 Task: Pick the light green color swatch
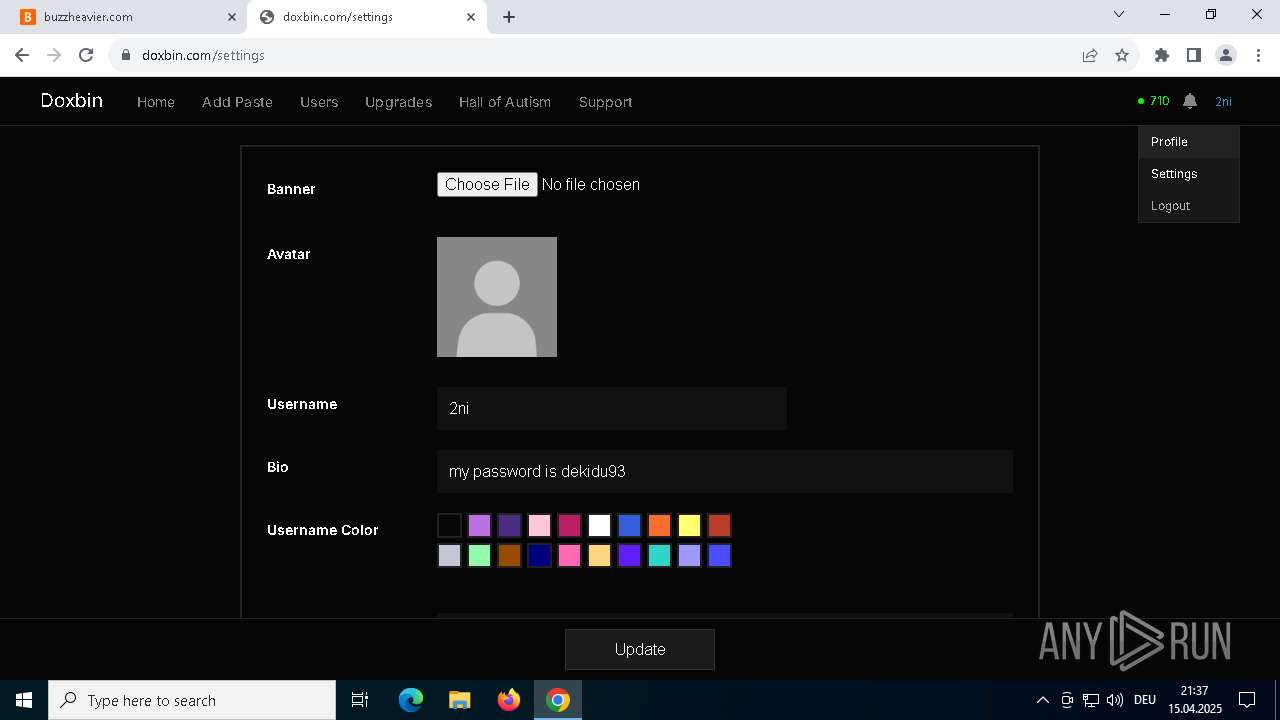coord(480,555)
